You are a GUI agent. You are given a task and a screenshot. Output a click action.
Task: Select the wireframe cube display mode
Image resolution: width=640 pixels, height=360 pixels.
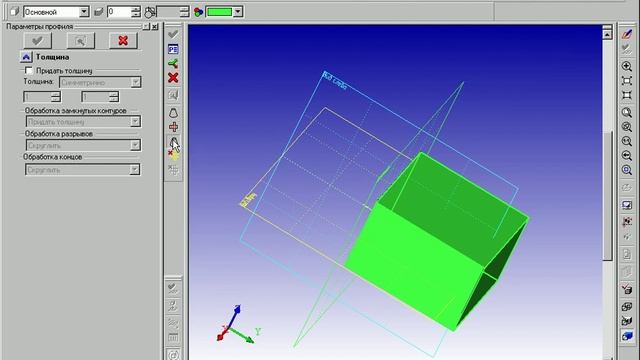tap(627, 307)
